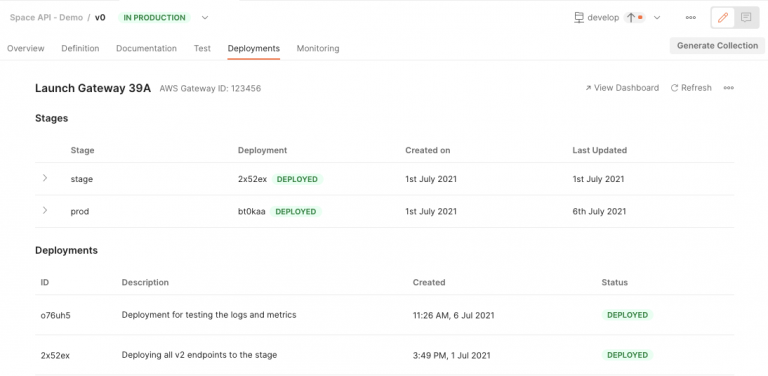Screen dimensions: 768x376
Task: Click the '11:26 AM, 6 Jul 2021' timestamp
Action: [x=454, y=316]
